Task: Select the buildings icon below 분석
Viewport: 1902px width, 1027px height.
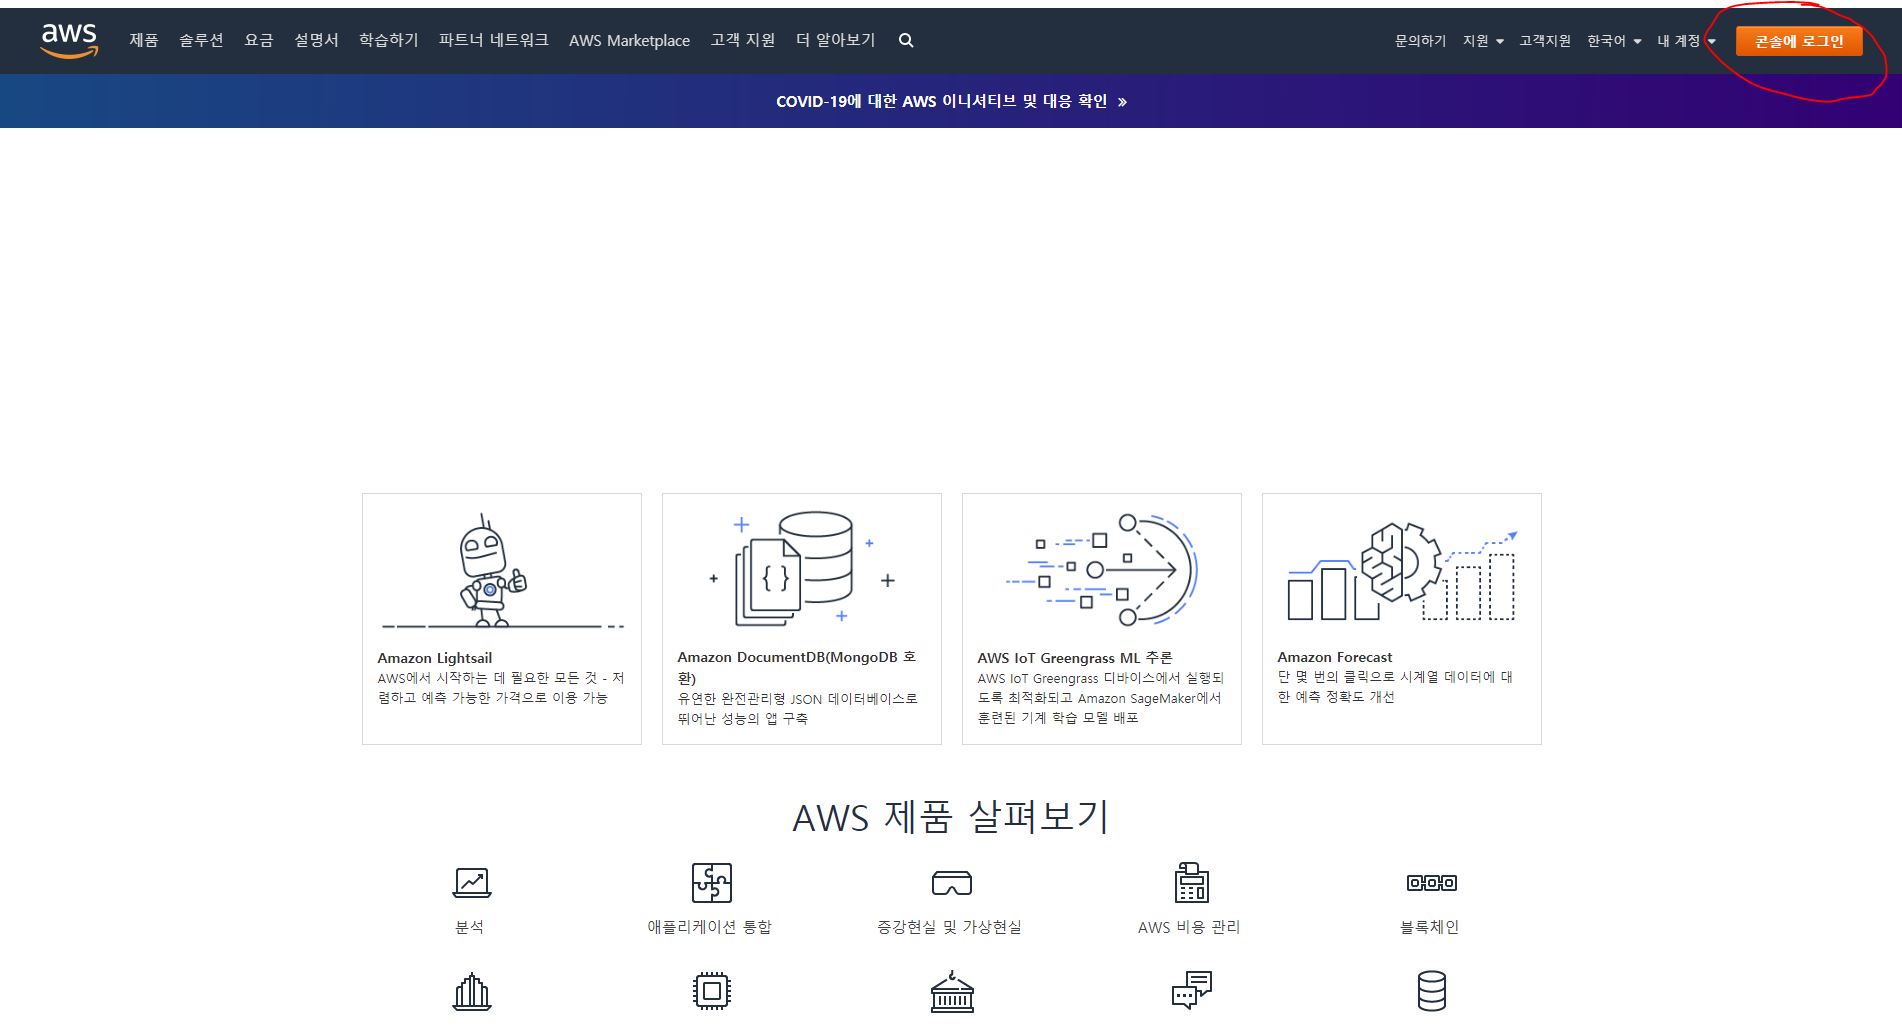Action: coord(472,992)
